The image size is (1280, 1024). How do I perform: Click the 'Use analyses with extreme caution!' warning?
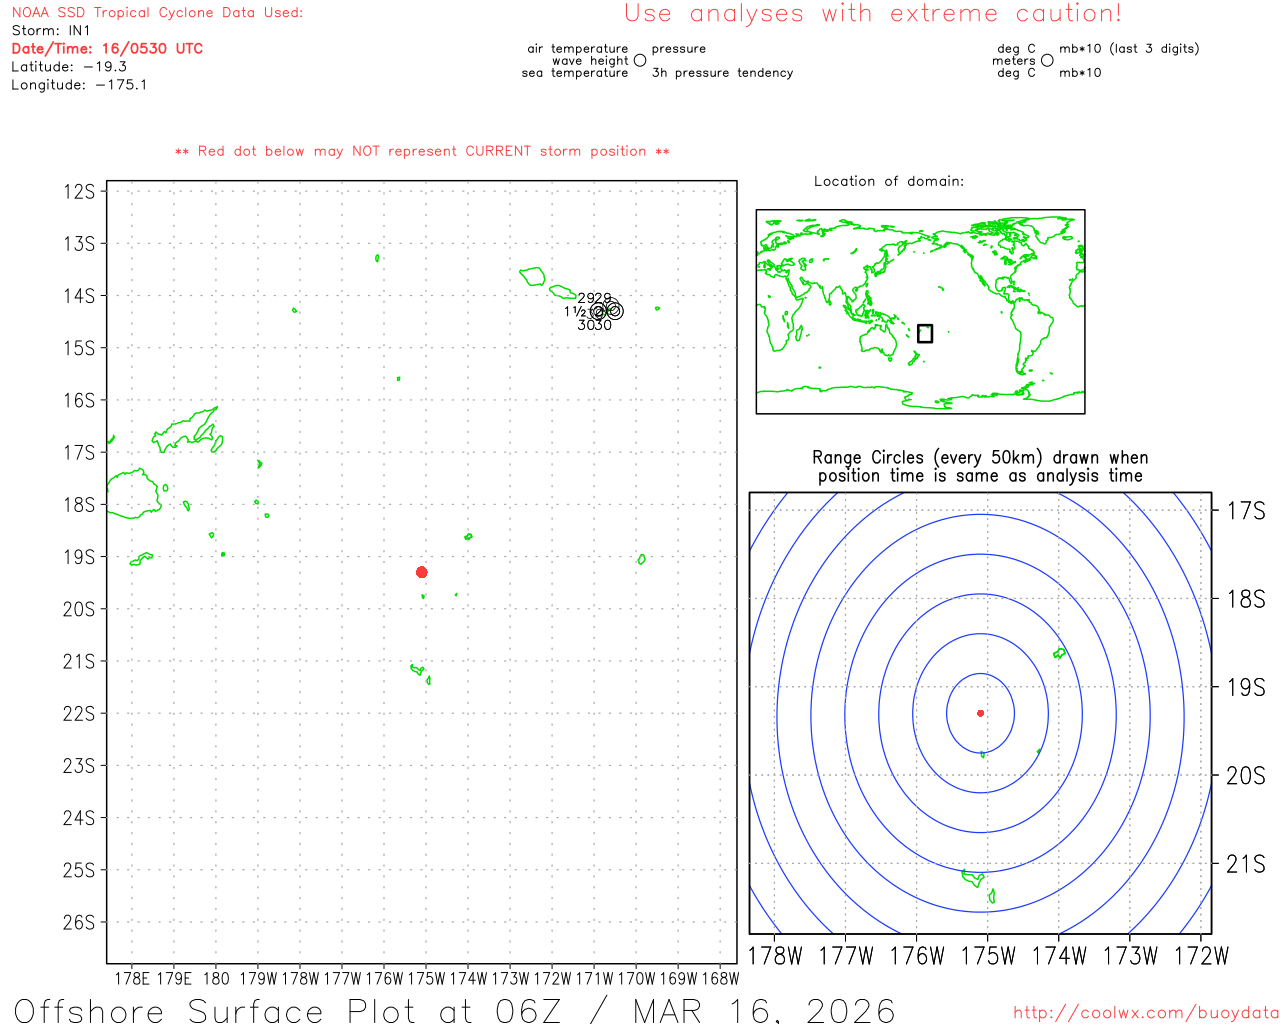[873, 13]
